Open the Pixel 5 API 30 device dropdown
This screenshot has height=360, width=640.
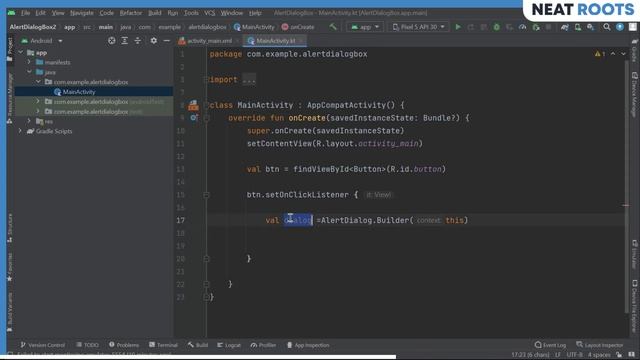pos(418,27)
